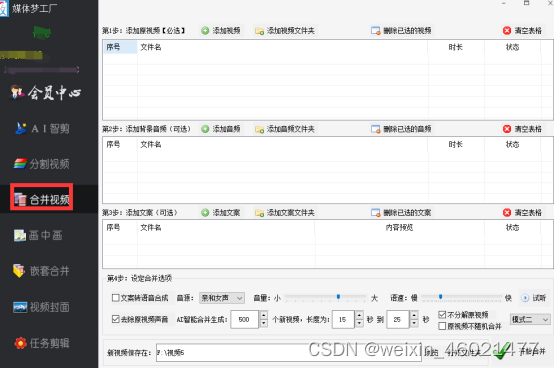Click the 音量 volume slider handle
Viewport: 554px width, 368px height.
tap(338, 297)
